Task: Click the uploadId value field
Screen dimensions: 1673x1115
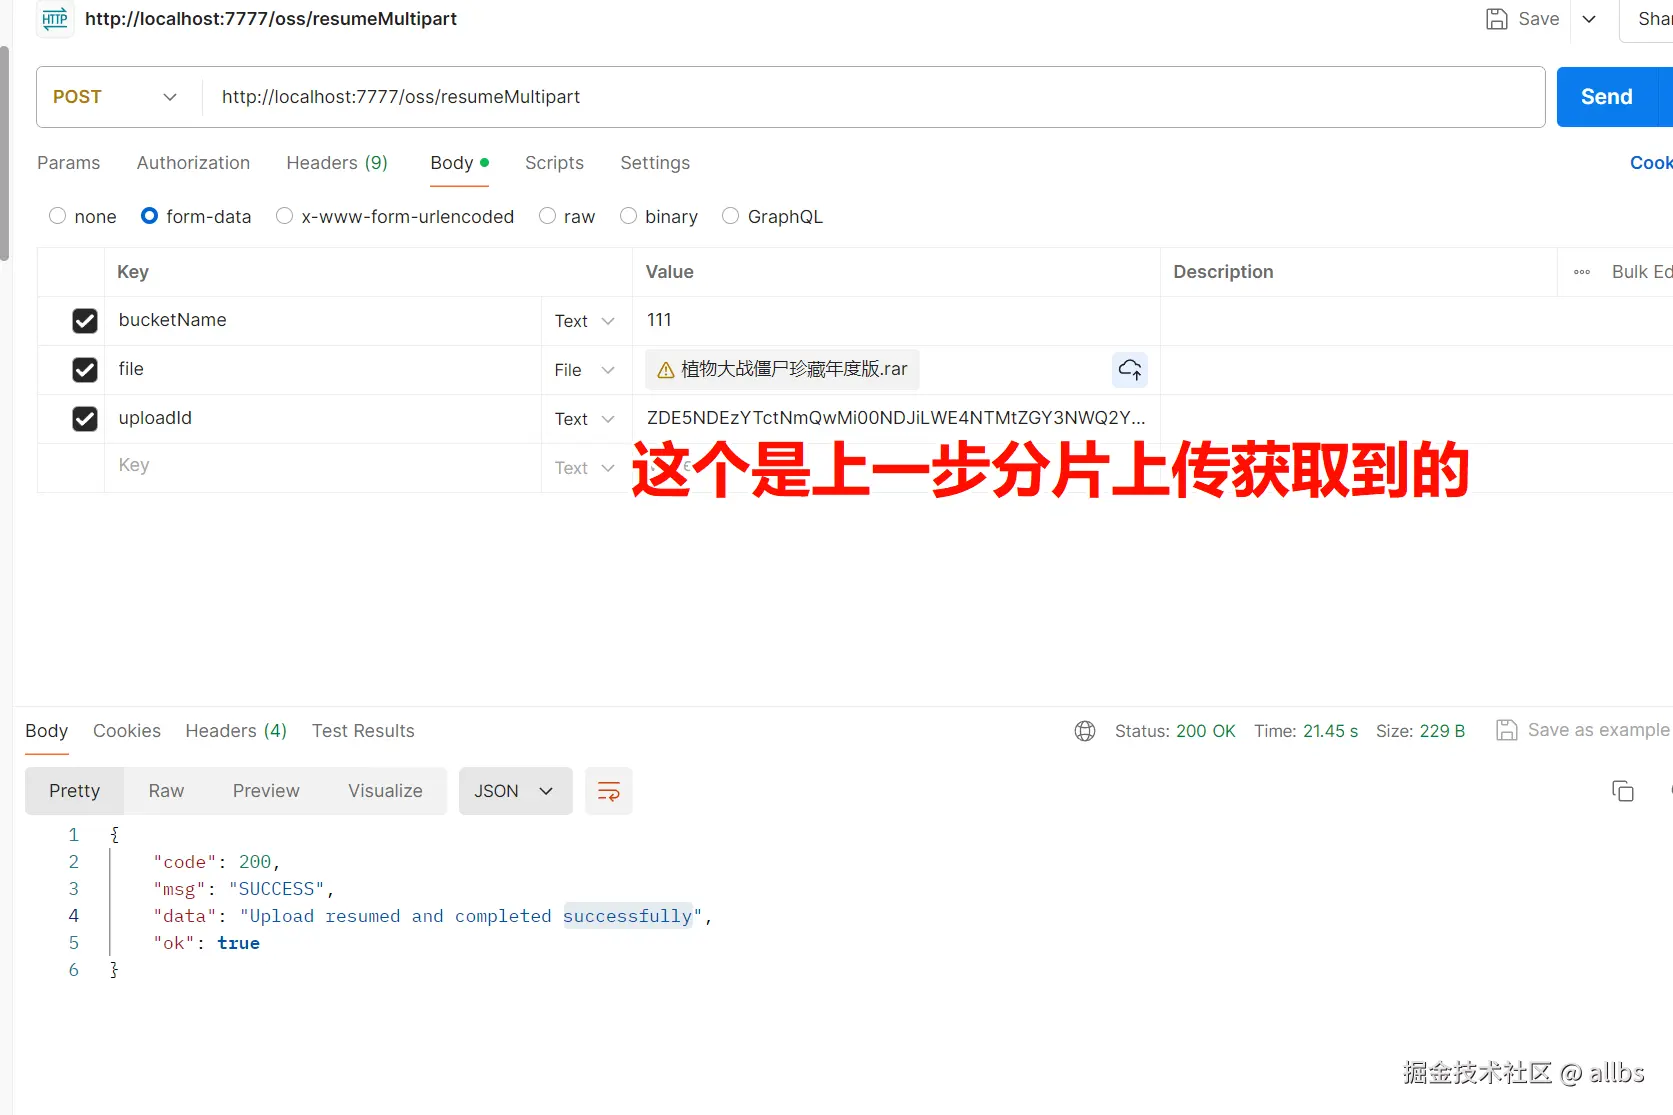Action: pyautogui.click(x=896, y=418)
